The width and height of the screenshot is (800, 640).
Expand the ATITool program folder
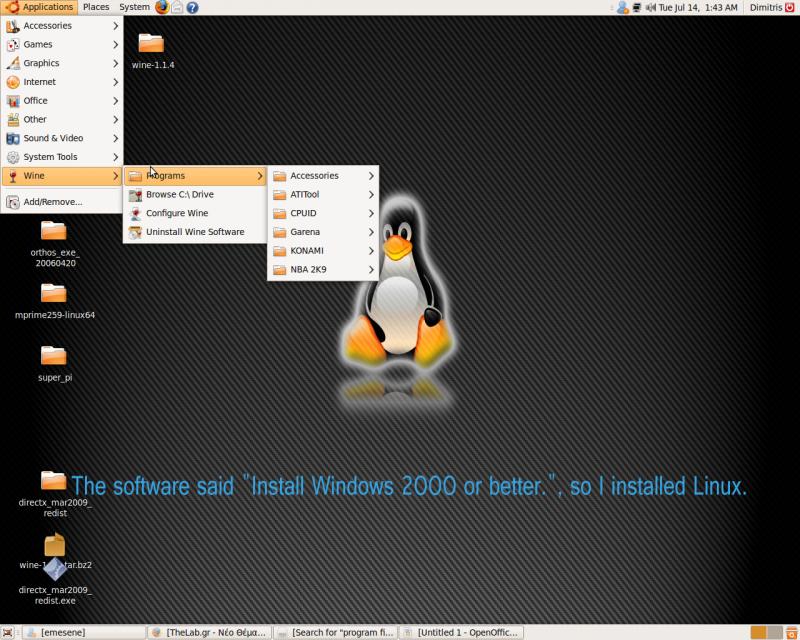(323, 194)
